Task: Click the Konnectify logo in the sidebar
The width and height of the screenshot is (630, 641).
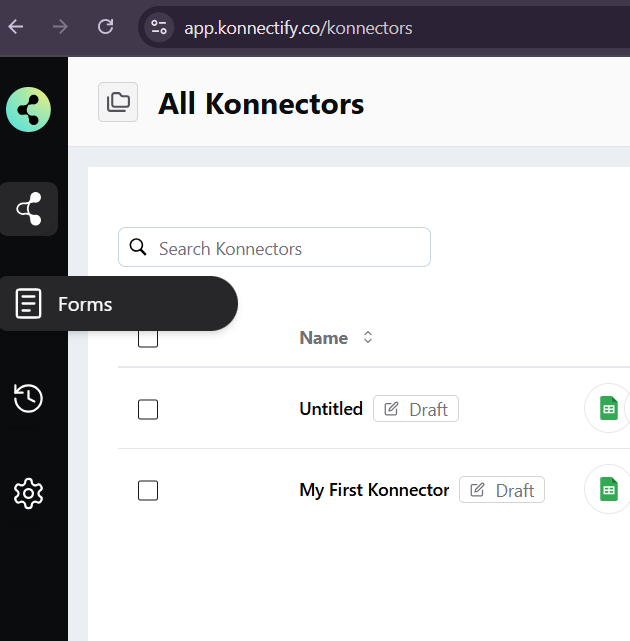Action: 28,110
